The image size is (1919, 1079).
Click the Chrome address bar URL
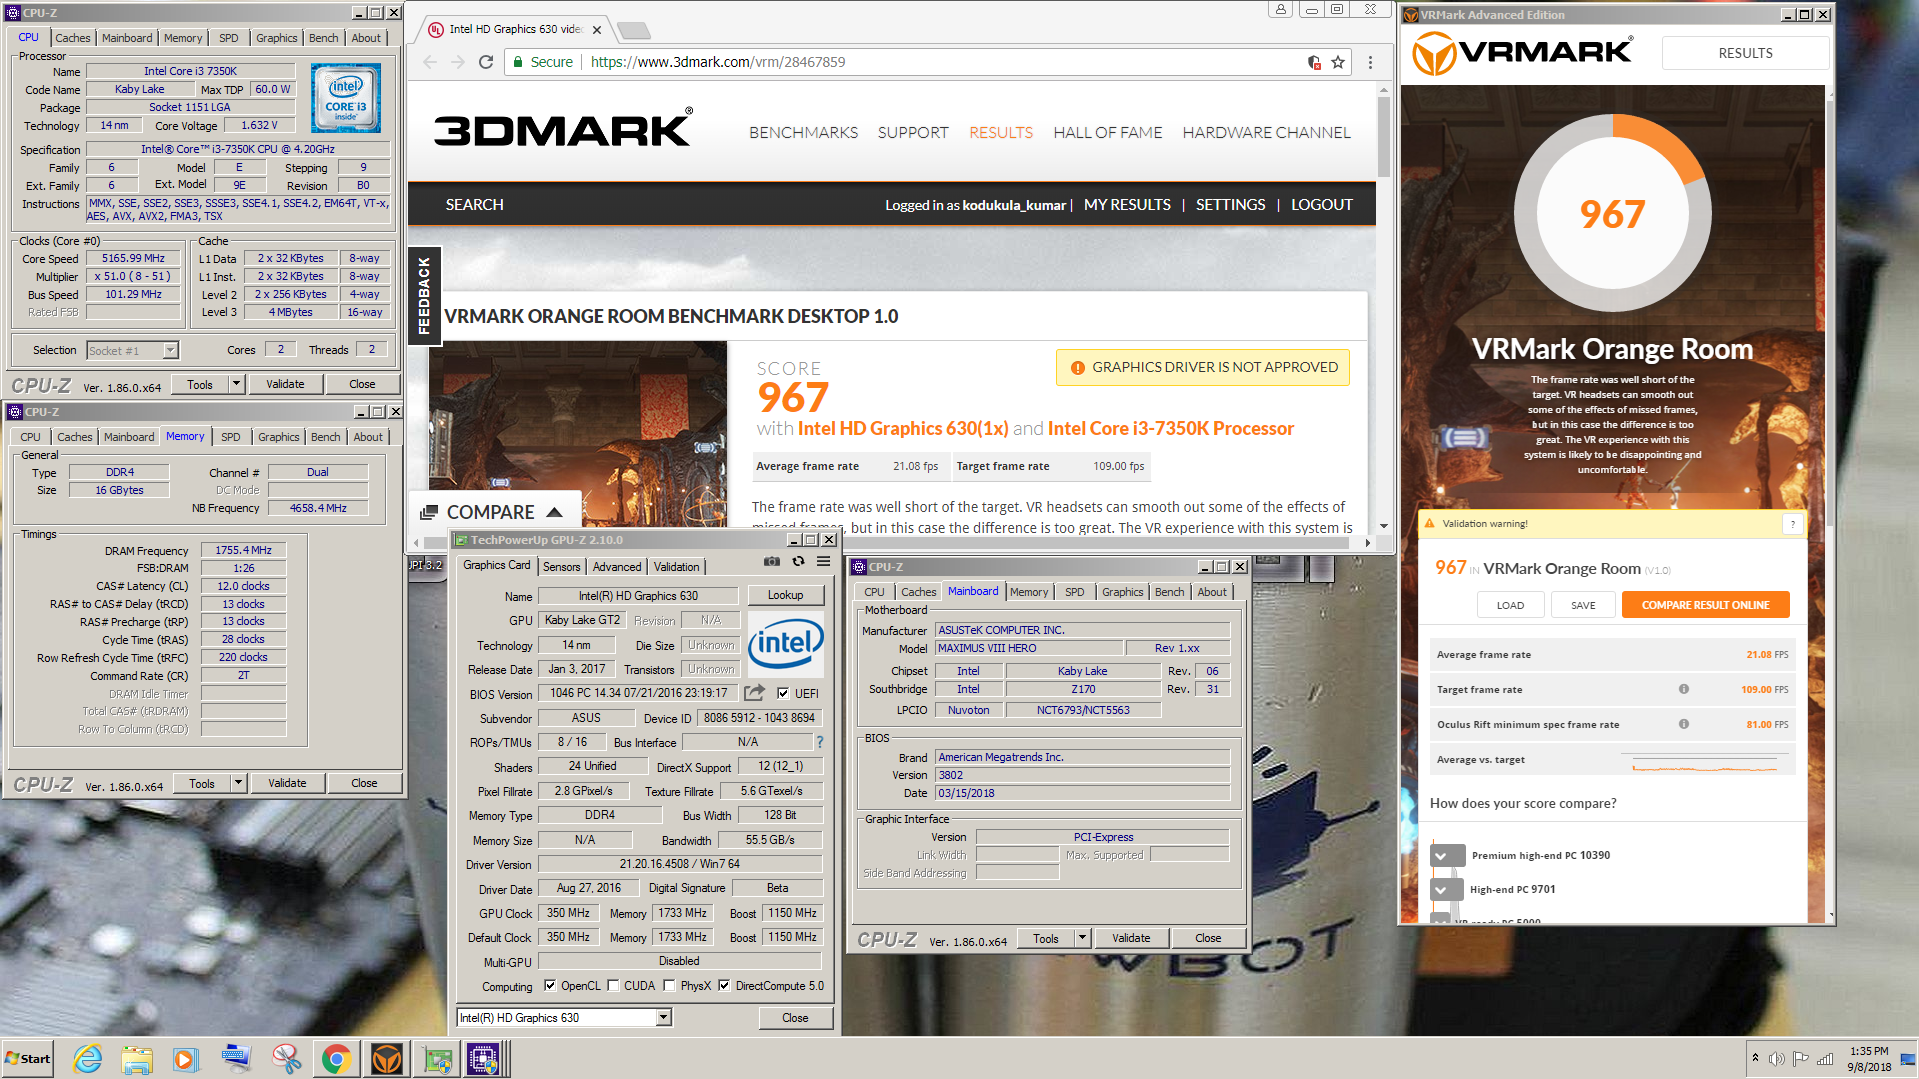[x=718, y=62]
